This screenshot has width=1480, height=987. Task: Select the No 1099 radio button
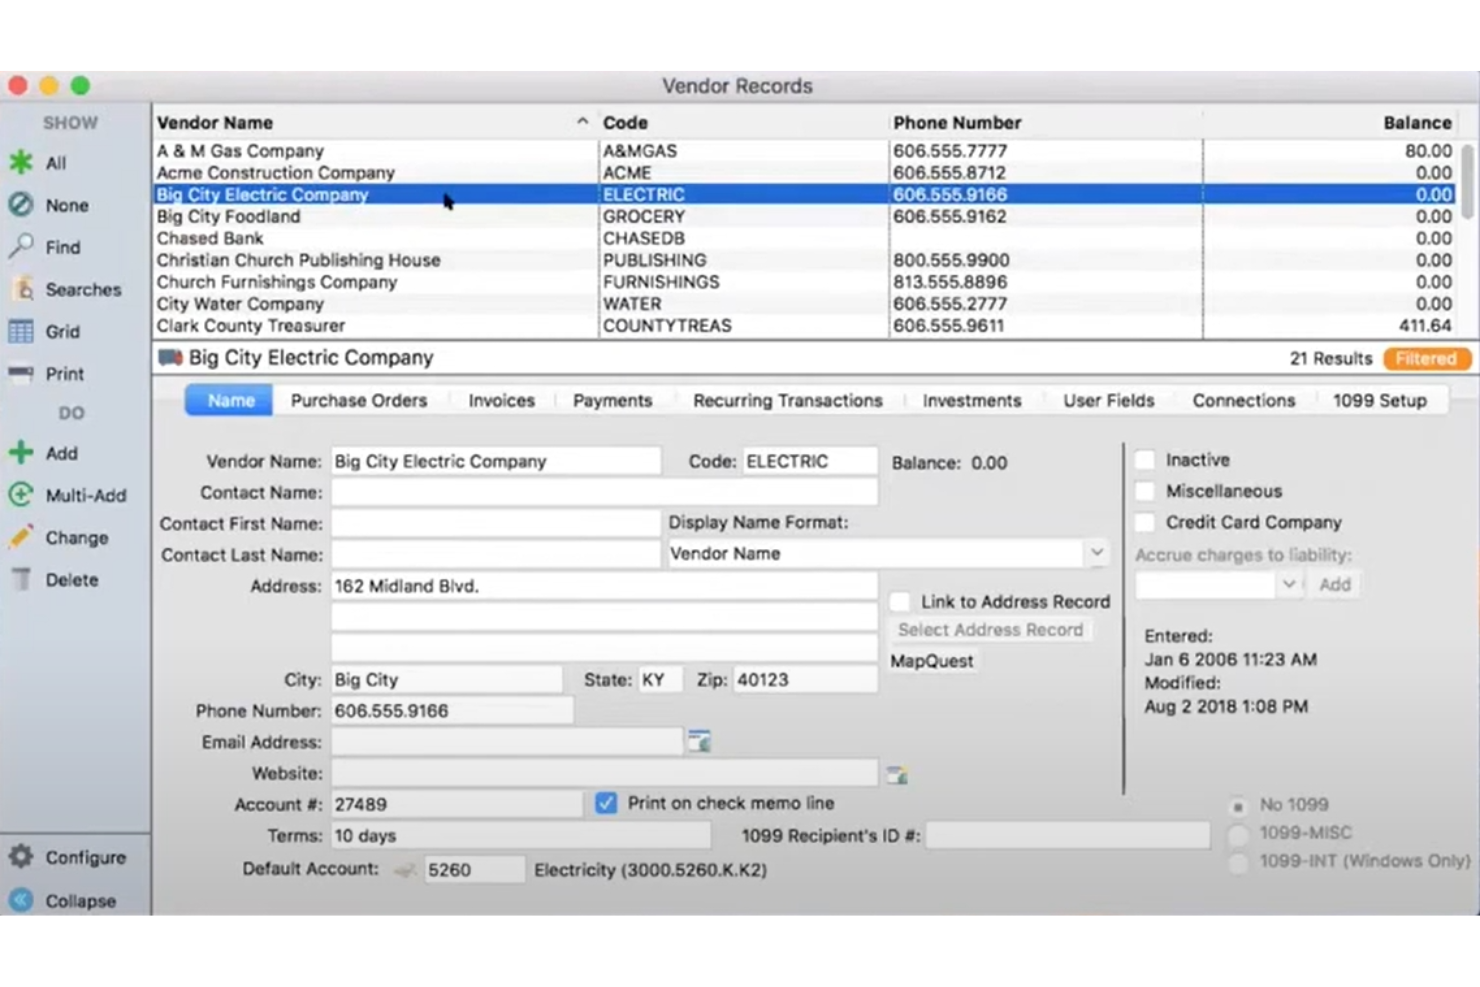(1238, 806)
